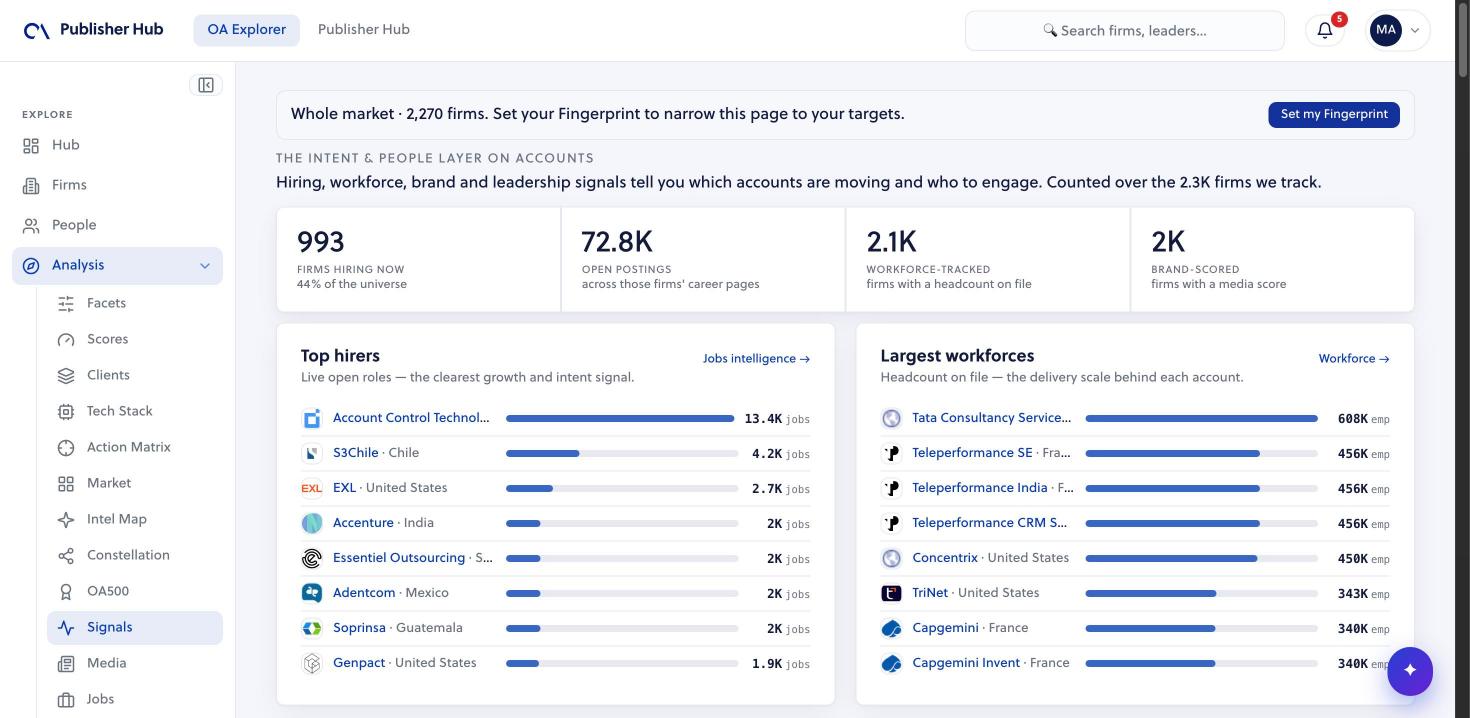
Task: Click the 2K Brand-Scored card
Action: pos(1272,260)
